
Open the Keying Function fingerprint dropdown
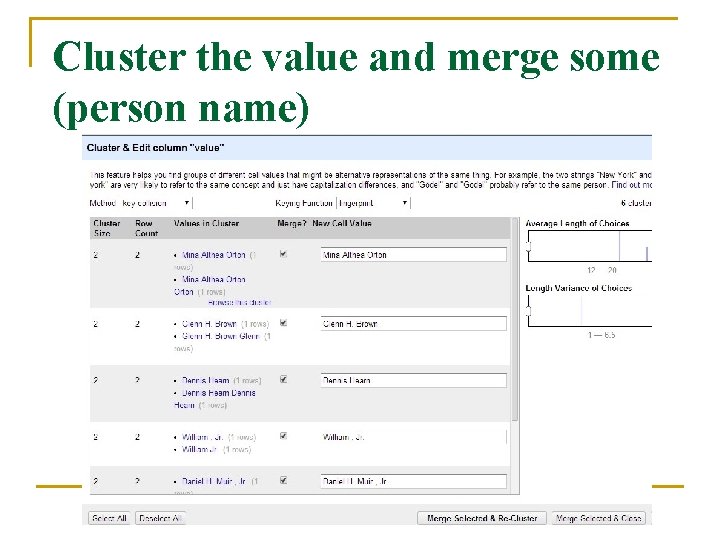373,203
